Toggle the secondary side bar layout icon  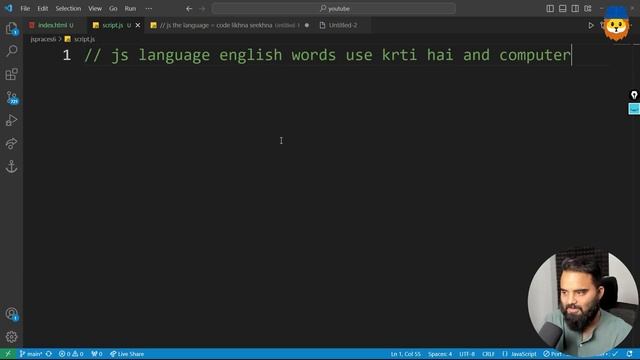pos(575,9)
